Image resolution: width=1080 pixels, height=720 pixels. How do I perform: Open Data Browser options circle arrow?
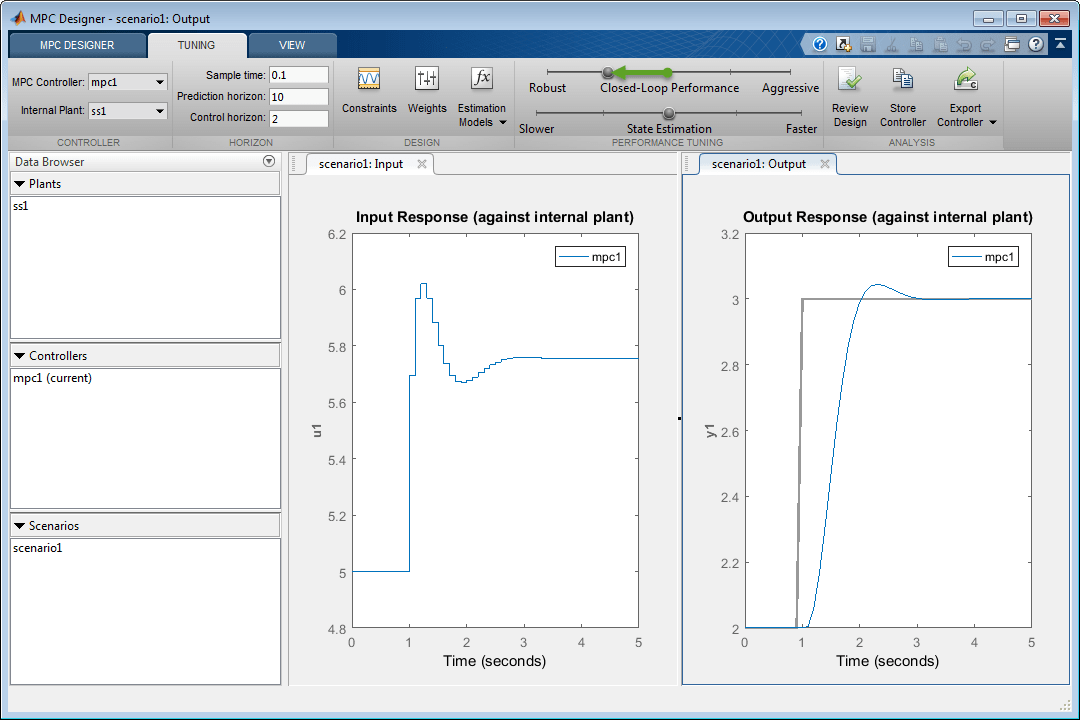coord(269,161)
